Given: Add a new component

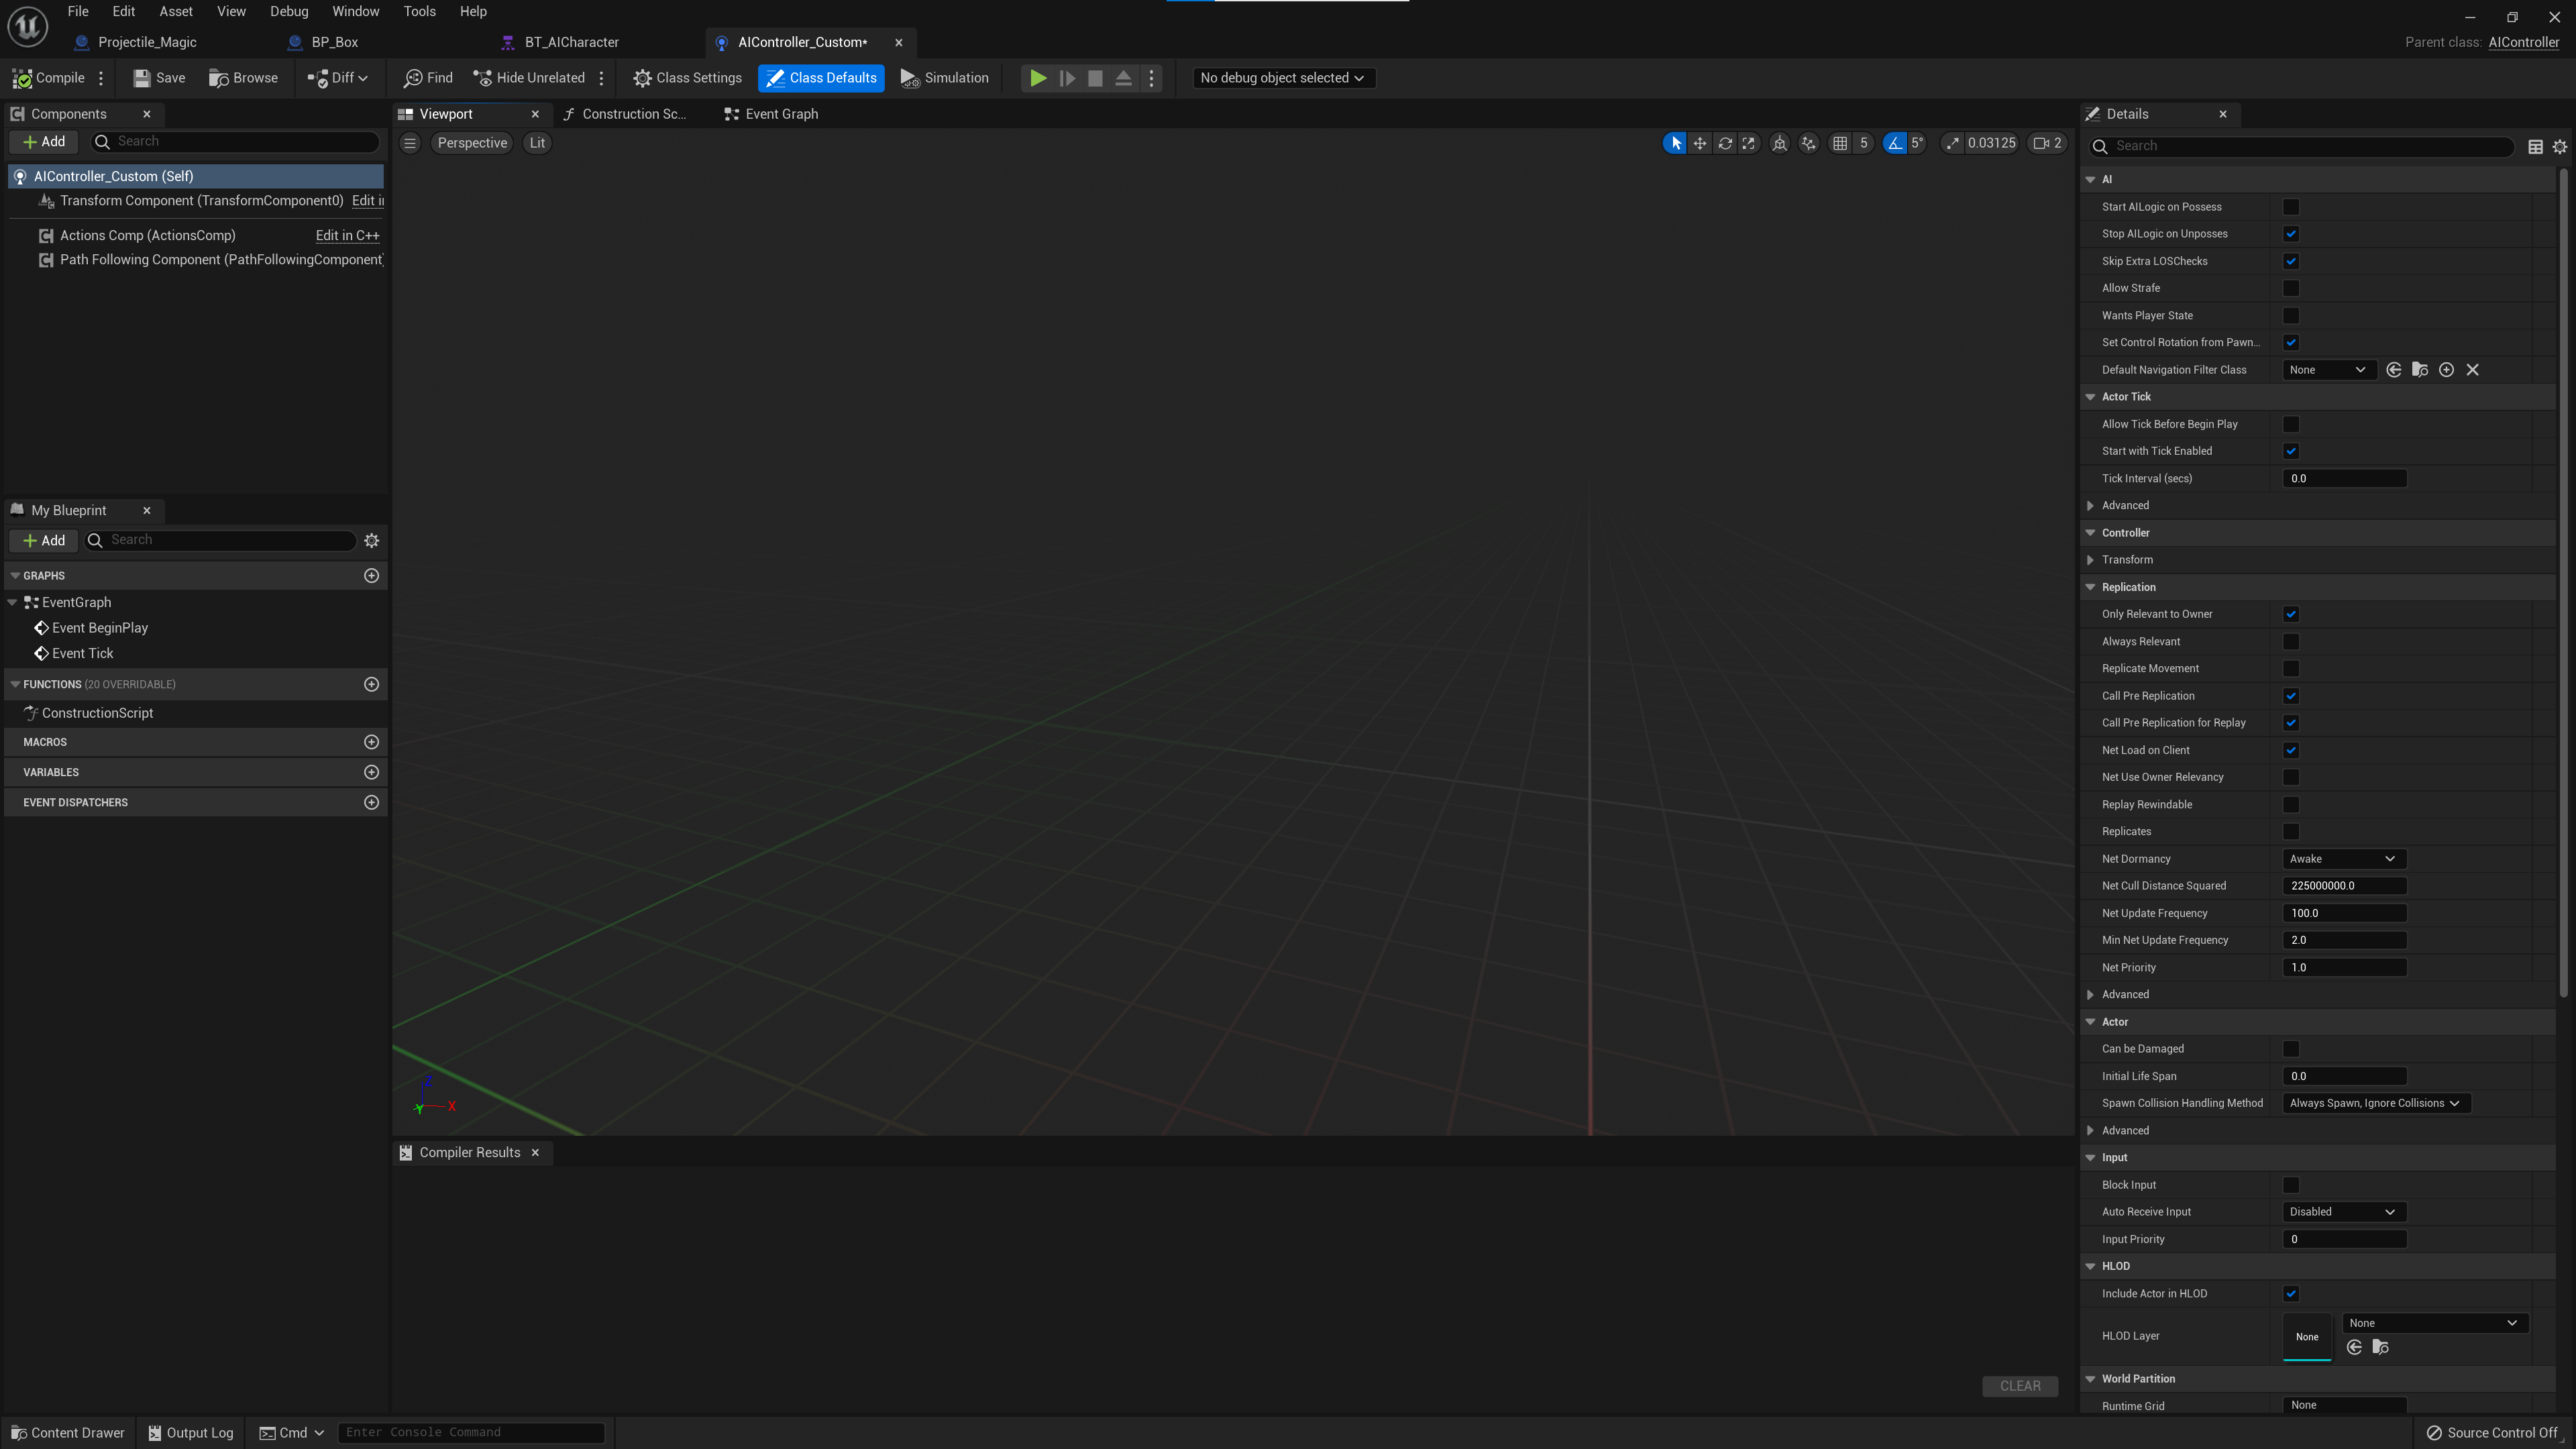Looking at the screenshot, I should click(44, 142).
